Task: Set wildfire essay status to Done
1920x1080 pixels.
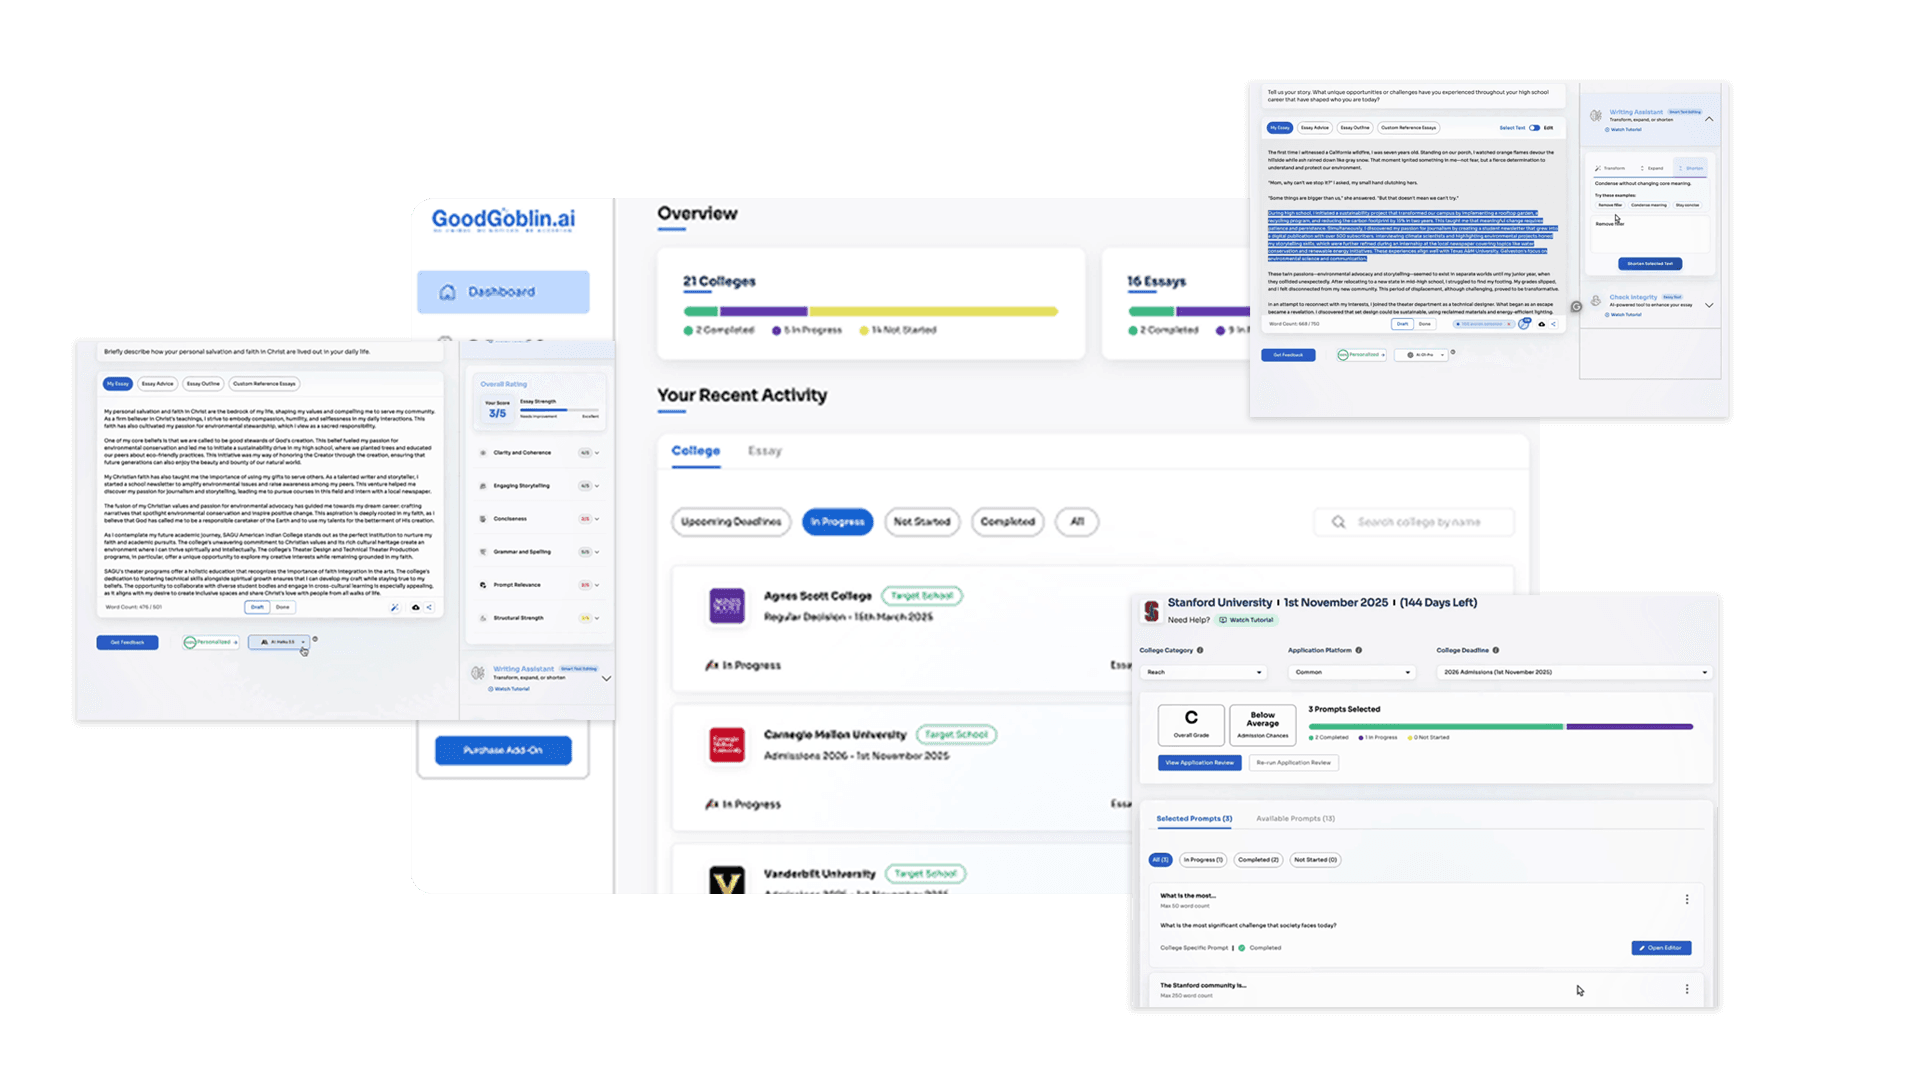Action: pos(1424,324)
